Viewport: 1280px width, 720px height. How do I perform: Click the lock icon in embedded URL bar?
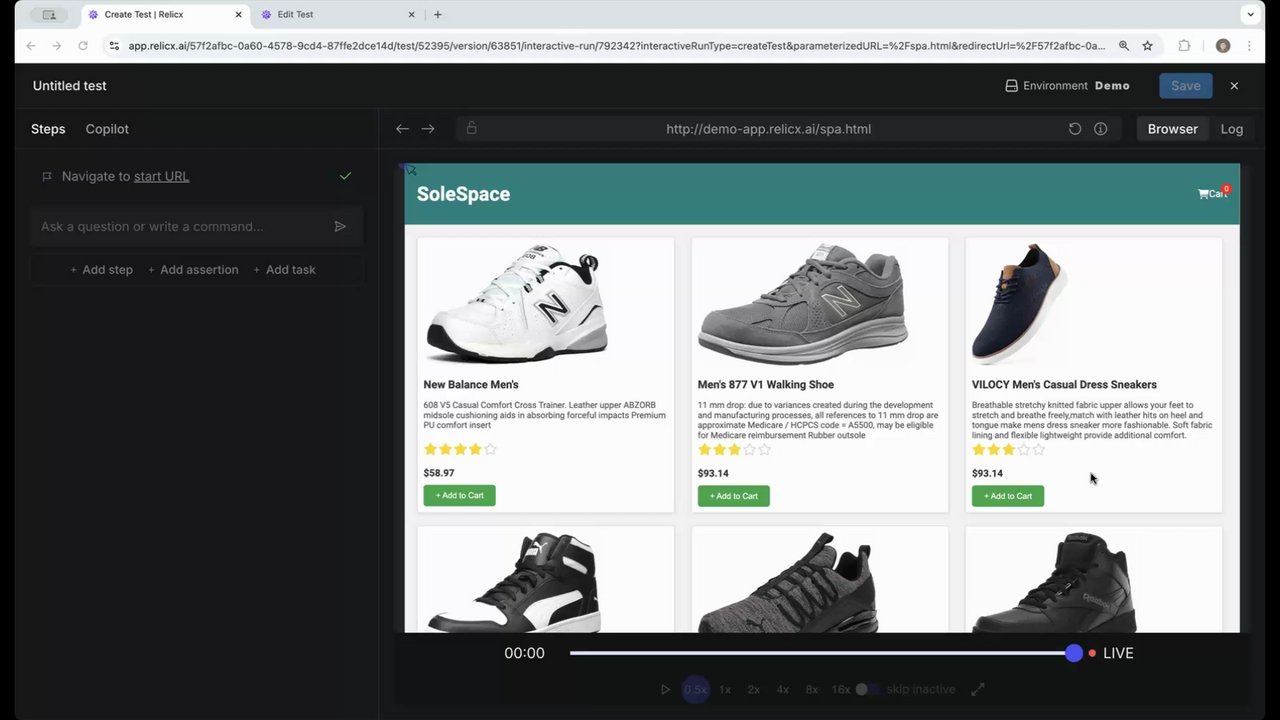(x=472, y=128)
